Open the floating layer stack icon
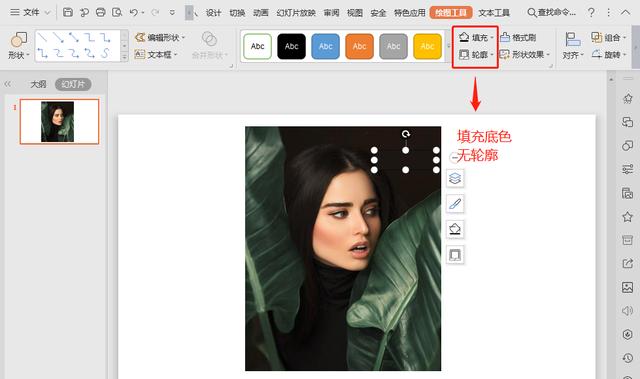The image size is (640, 379). pyautogui.click(x=455, y=178)
